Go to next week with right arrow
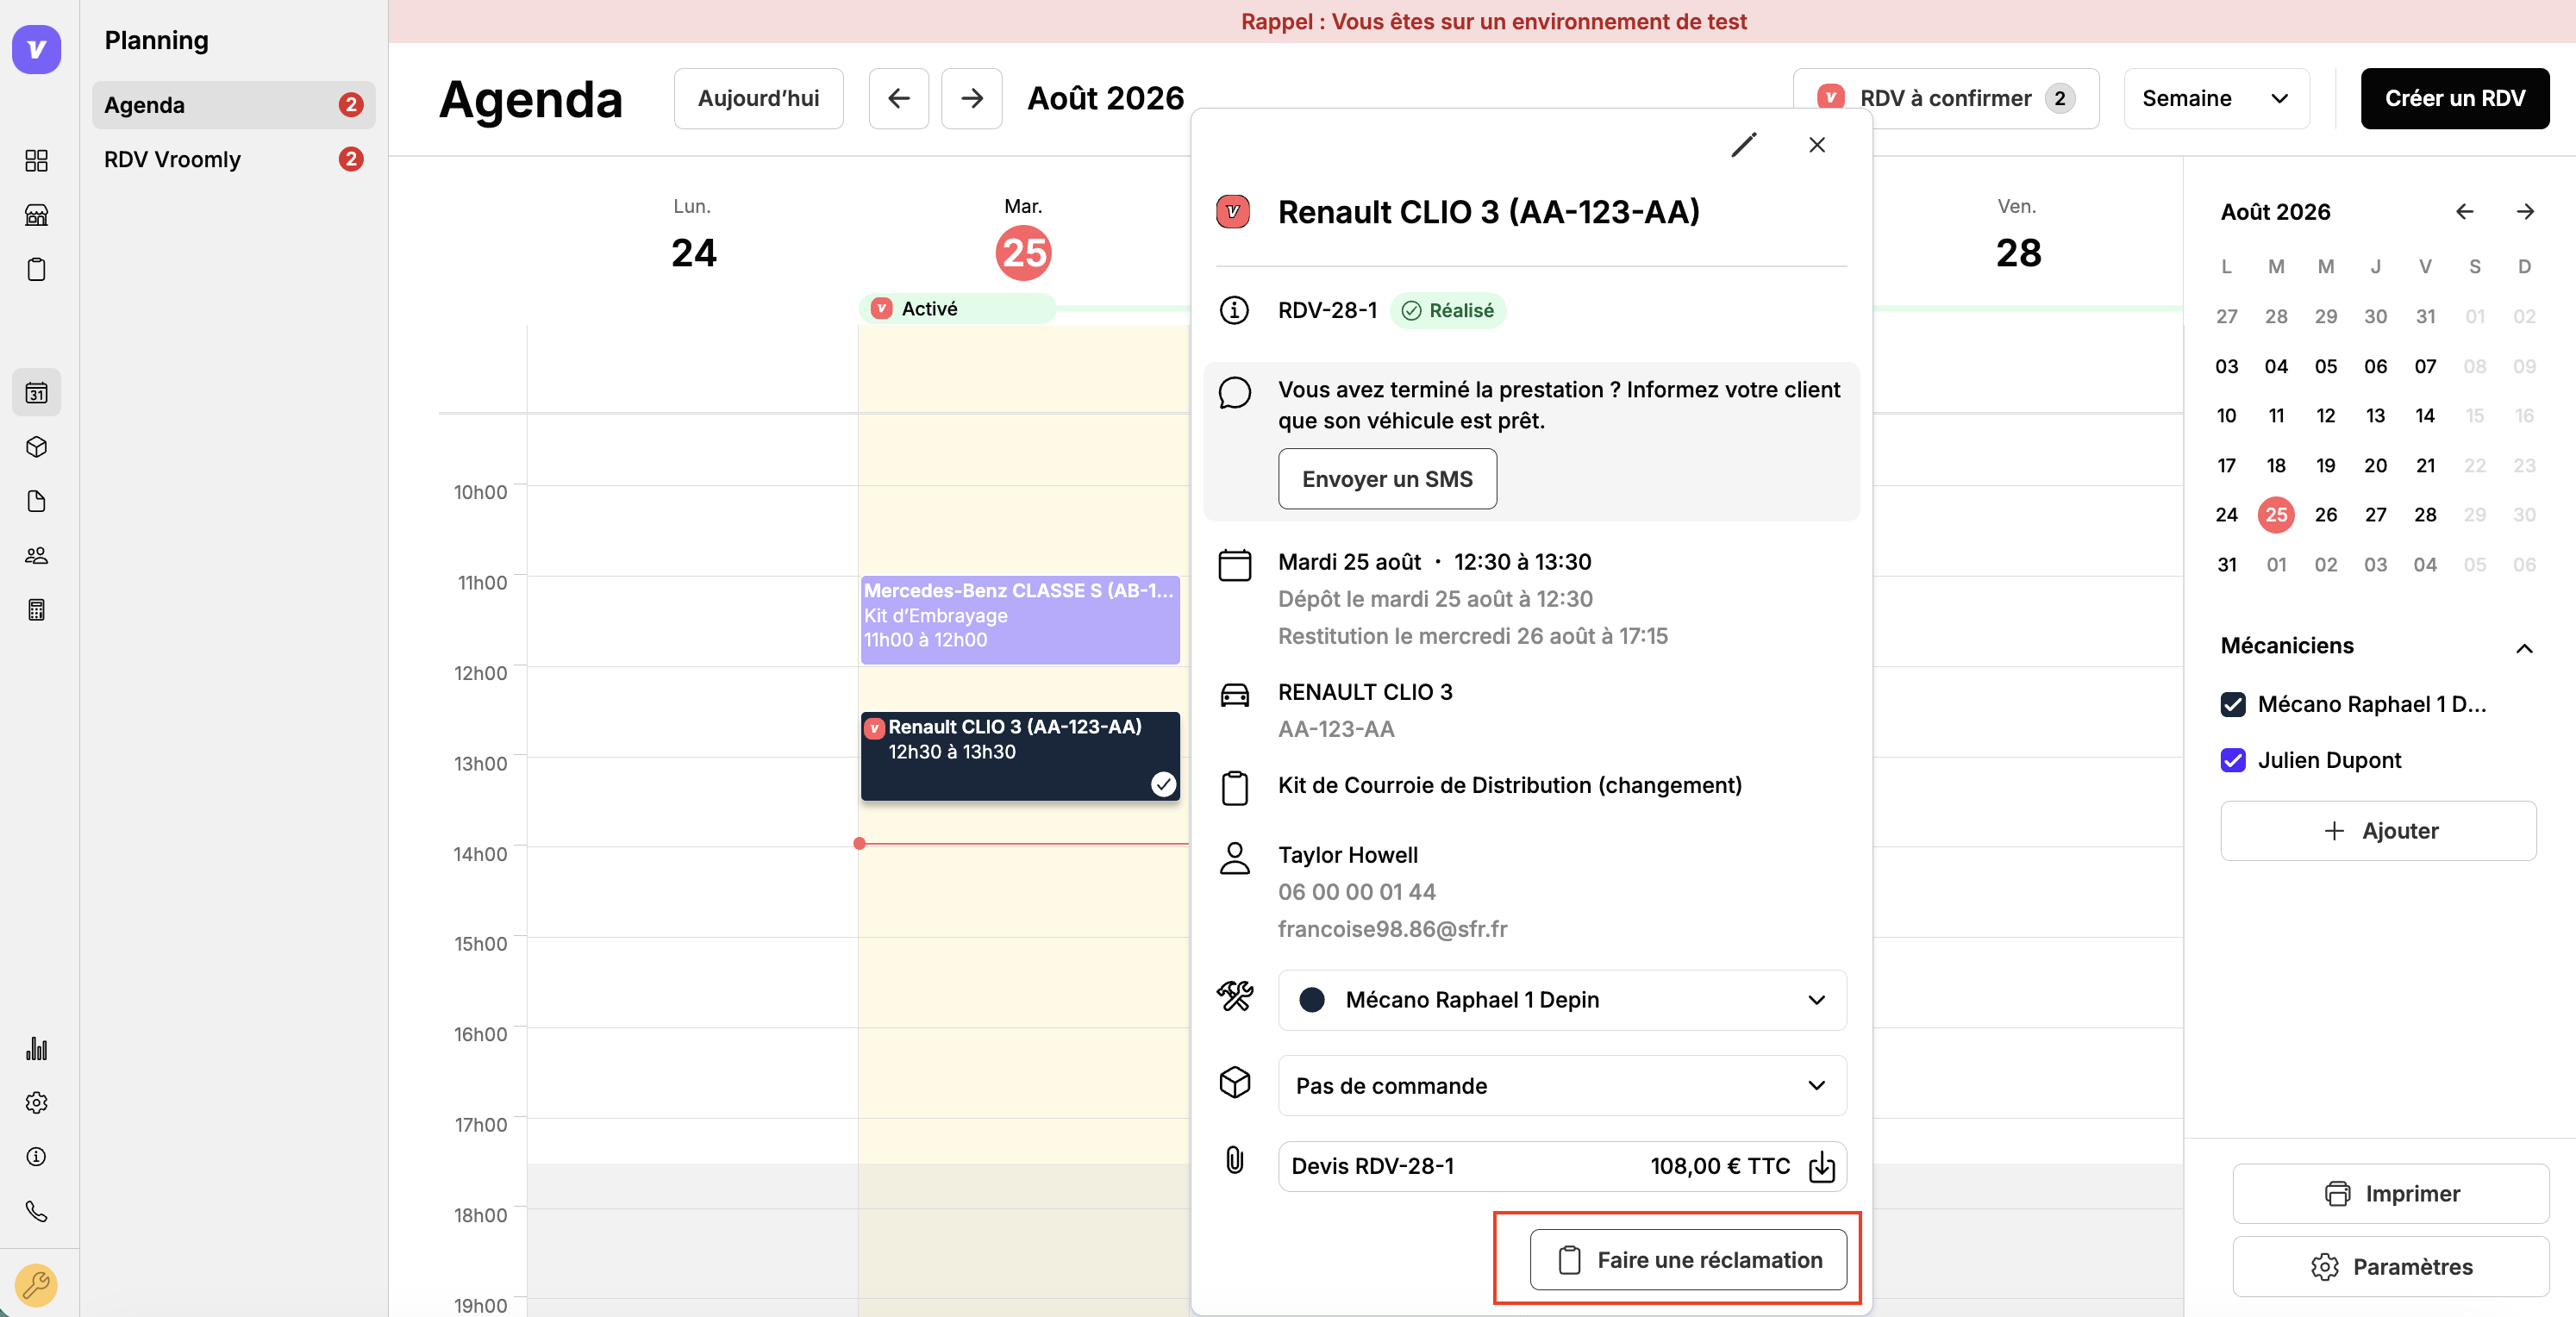Viewport: 2576px width, 1317px height. point(971,98)
